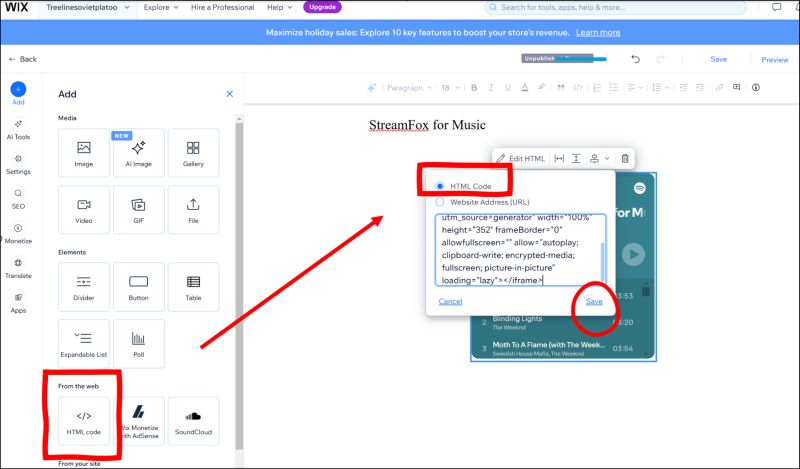Add a SoundCloud embed
Viewport: 800px width, 469px height.
coord(193,421)
